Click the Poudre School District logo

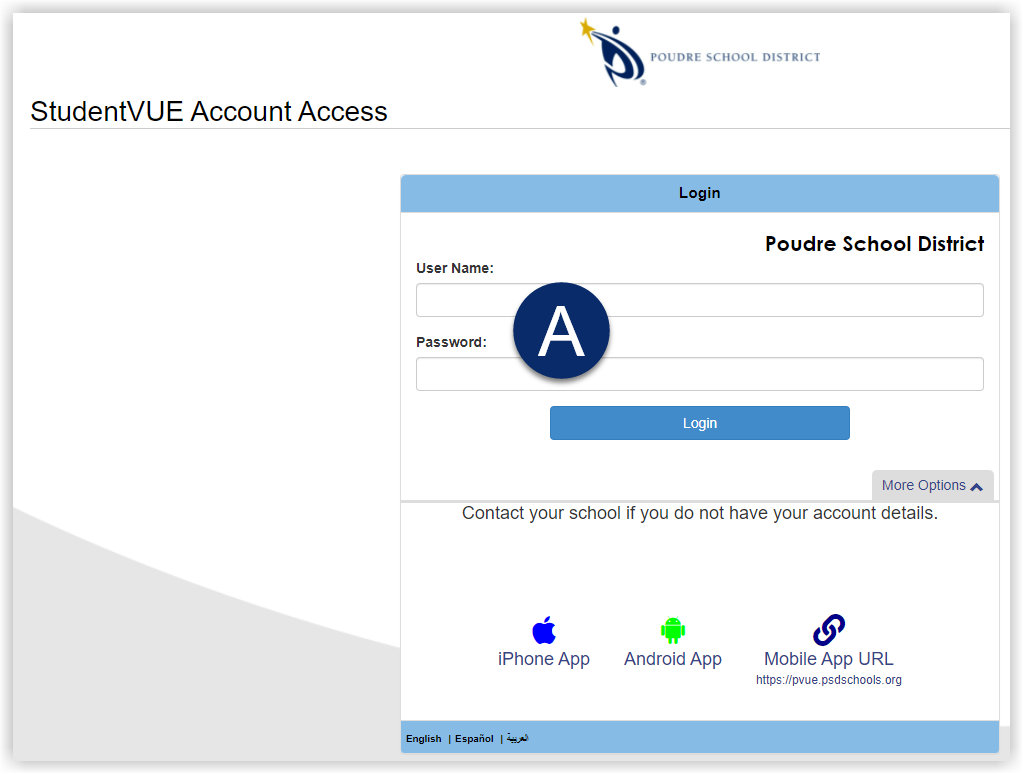700,53
